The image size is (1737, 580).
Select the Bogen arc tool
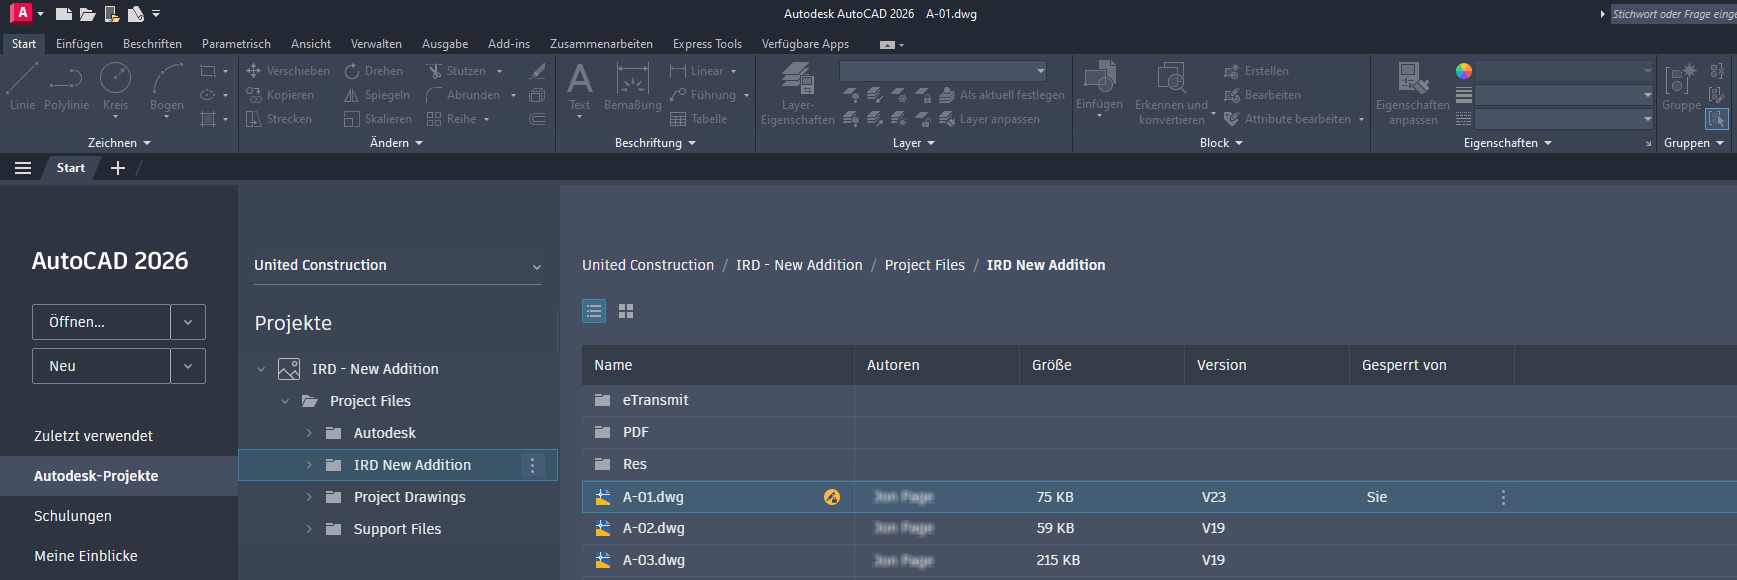(x=167, y=88)
